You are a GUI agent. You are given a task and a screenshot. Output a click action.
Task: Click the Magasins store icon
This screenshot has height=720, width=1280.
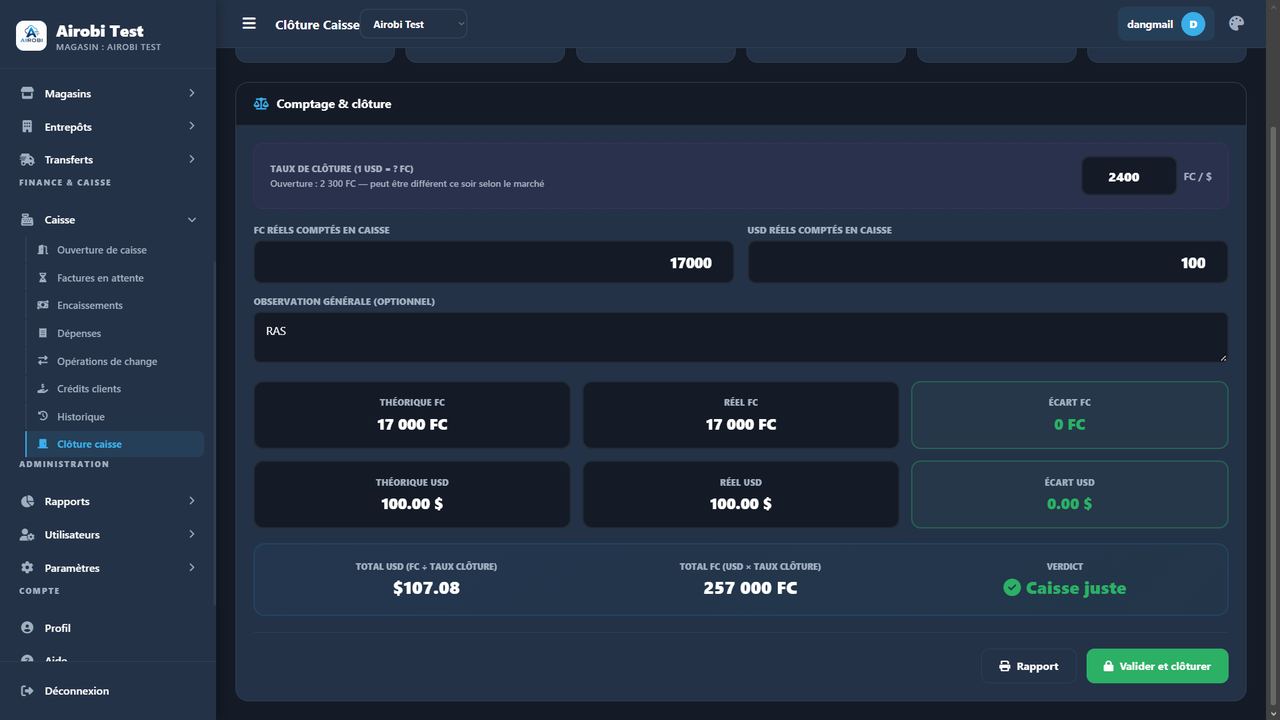pyautogui.click(x=27, y=93)
